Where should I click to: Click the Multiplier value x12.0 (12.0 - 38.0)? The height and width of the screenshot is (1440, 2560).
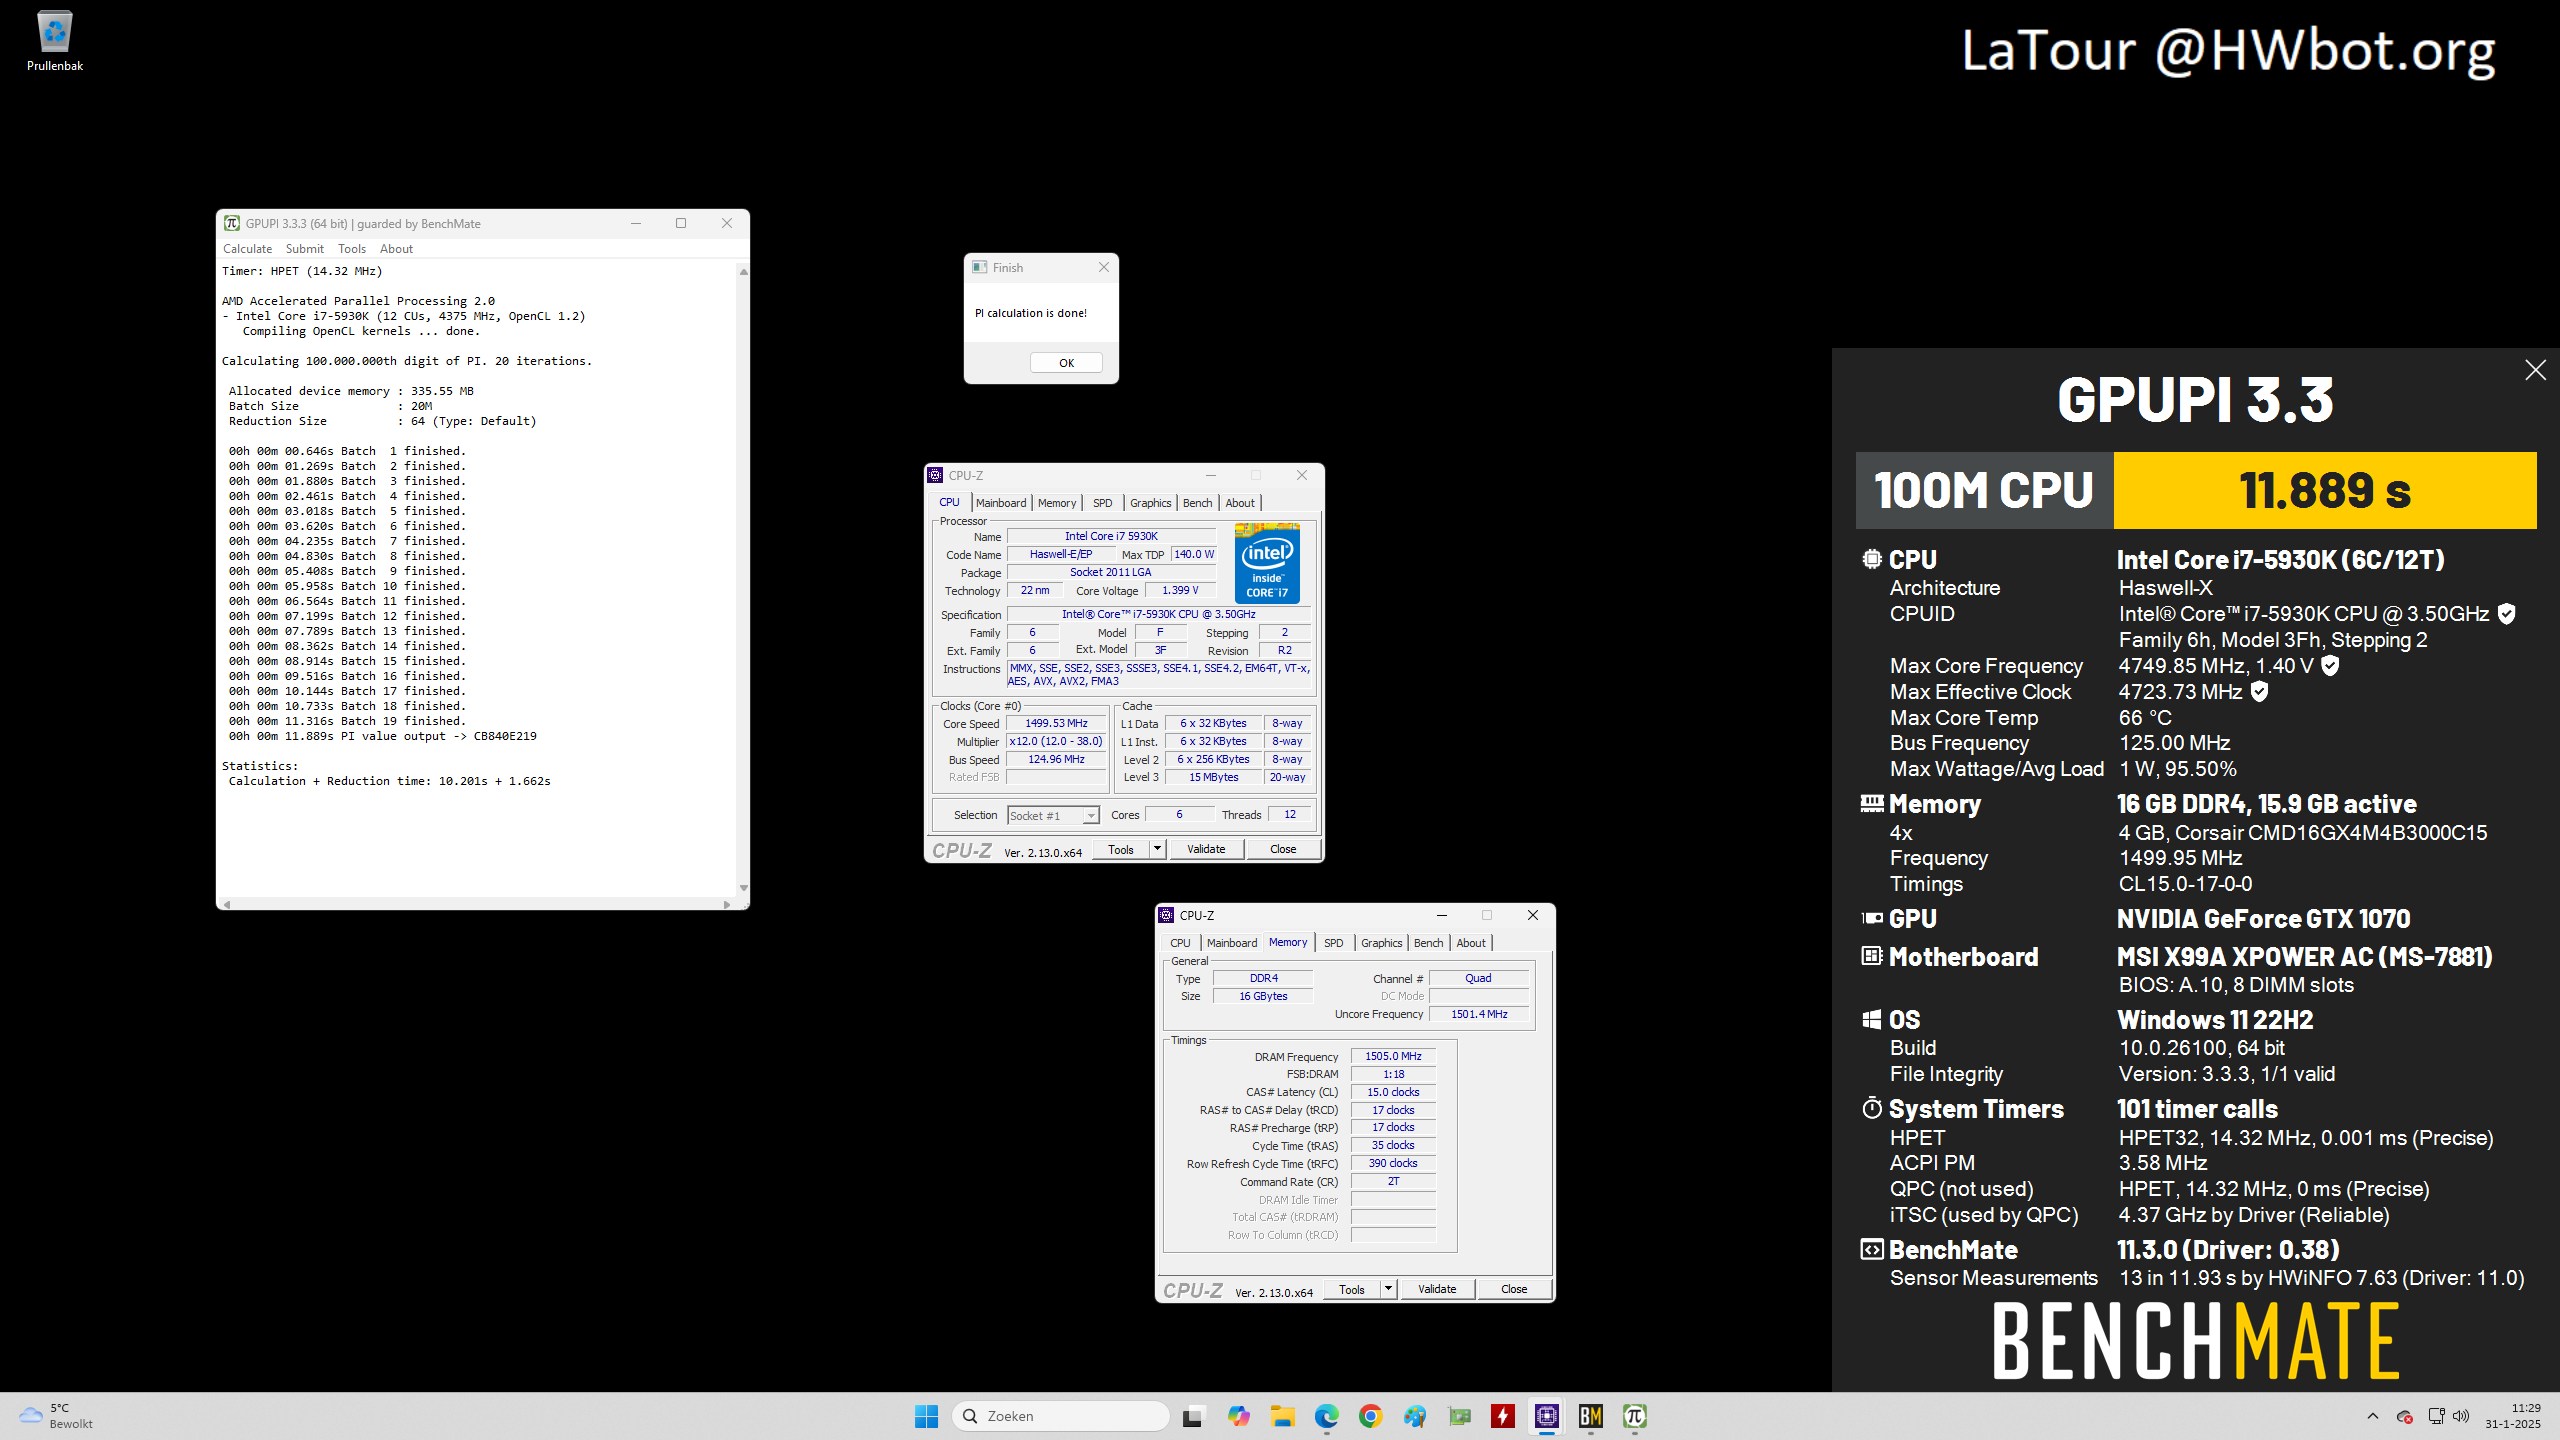click(x=1056, y=741)
